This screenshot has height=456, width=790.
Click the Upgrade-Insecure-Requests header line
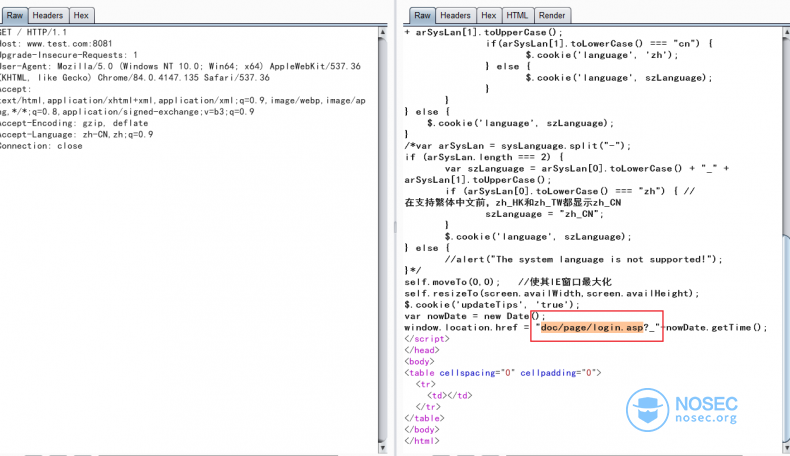[x=69, y=55]
